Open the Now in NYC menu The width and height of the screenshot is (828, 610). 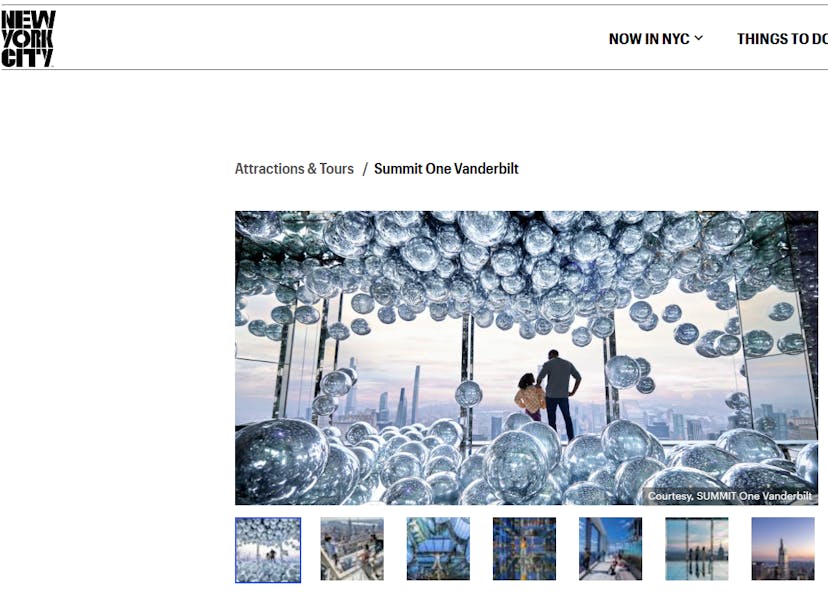pos(656,39)
